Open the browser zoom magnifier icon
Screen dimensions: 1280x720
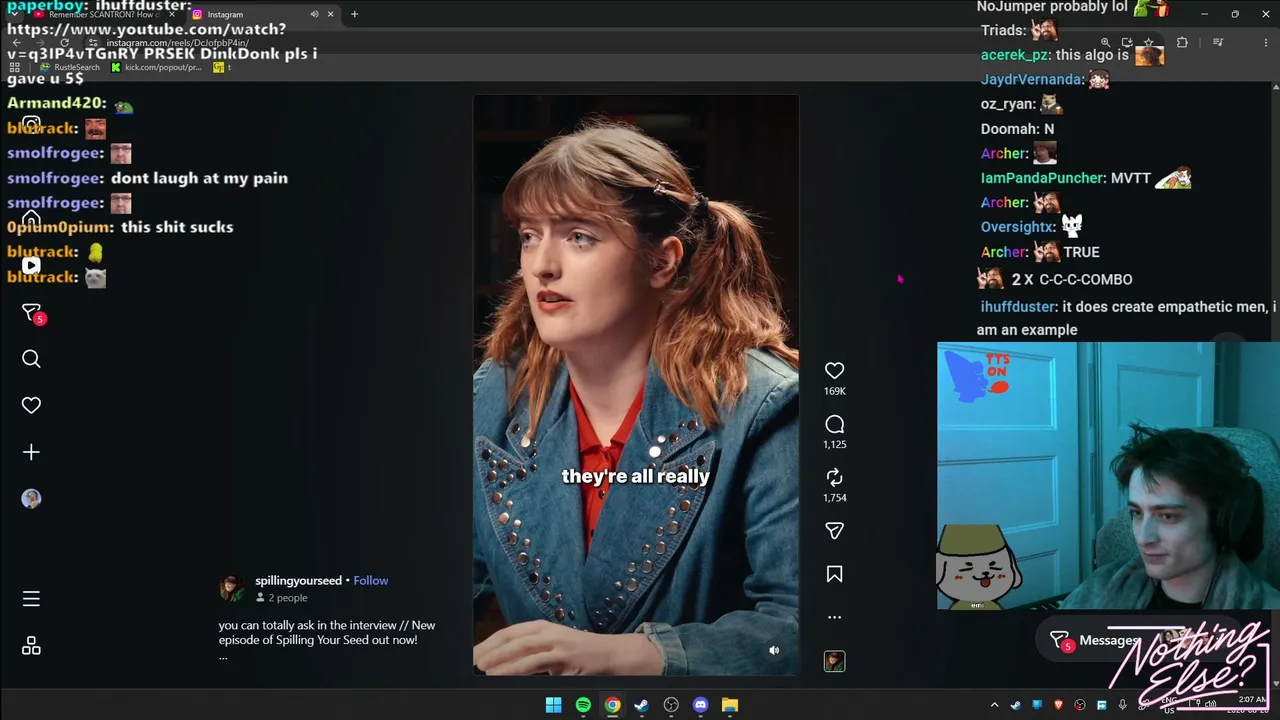[1105, 43]
